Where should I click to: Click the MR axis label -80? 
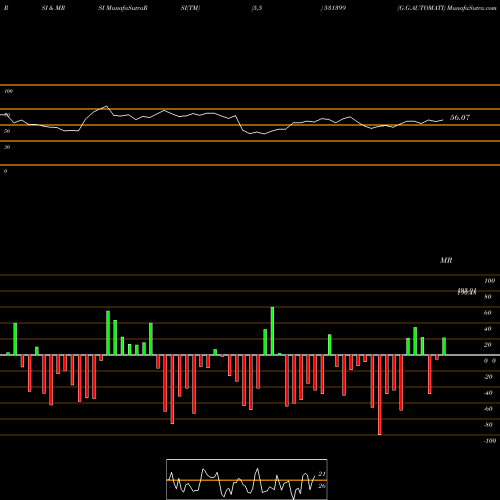(x=488, y=425)
